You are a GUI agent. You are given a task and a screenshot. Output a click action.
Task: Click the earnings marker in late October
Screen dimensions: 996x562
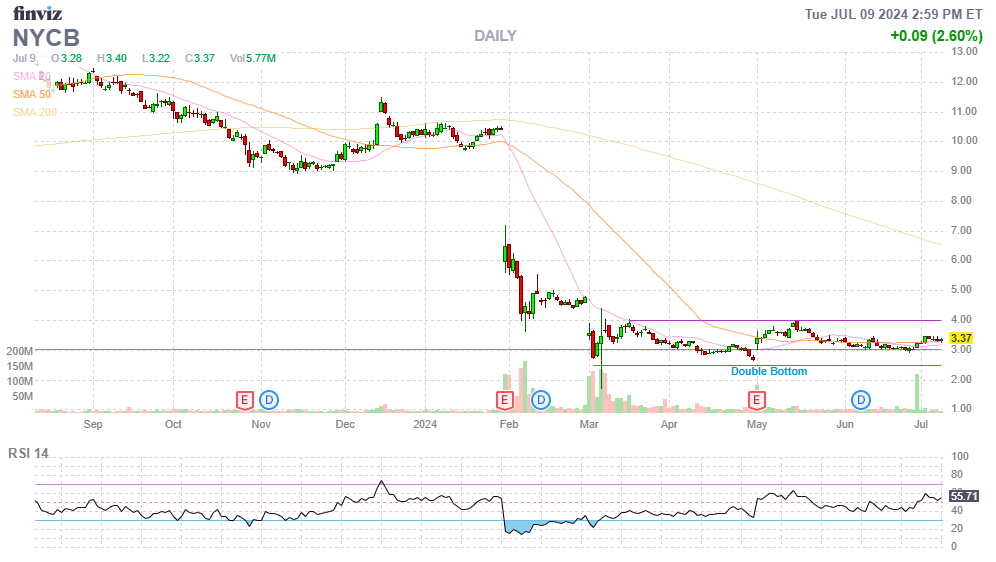click(244, 400)
